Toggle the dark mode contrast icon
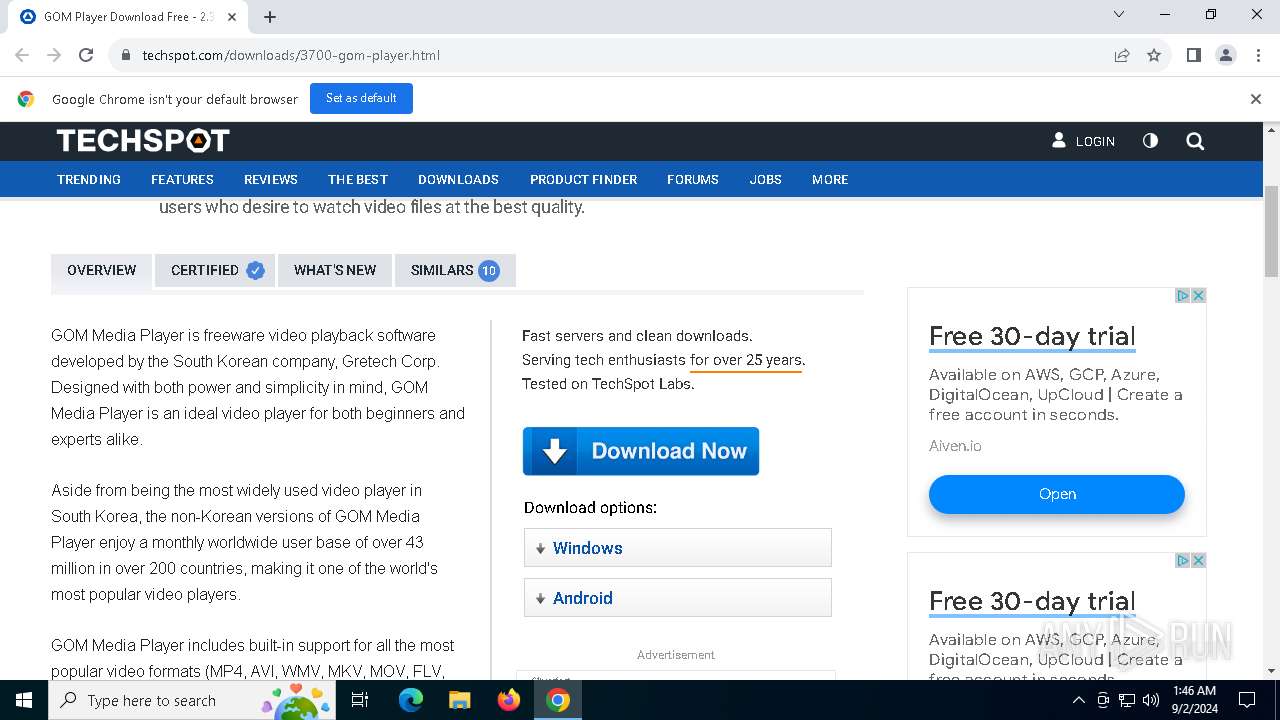The image size is (1280, 720). tap(1150, 141)
